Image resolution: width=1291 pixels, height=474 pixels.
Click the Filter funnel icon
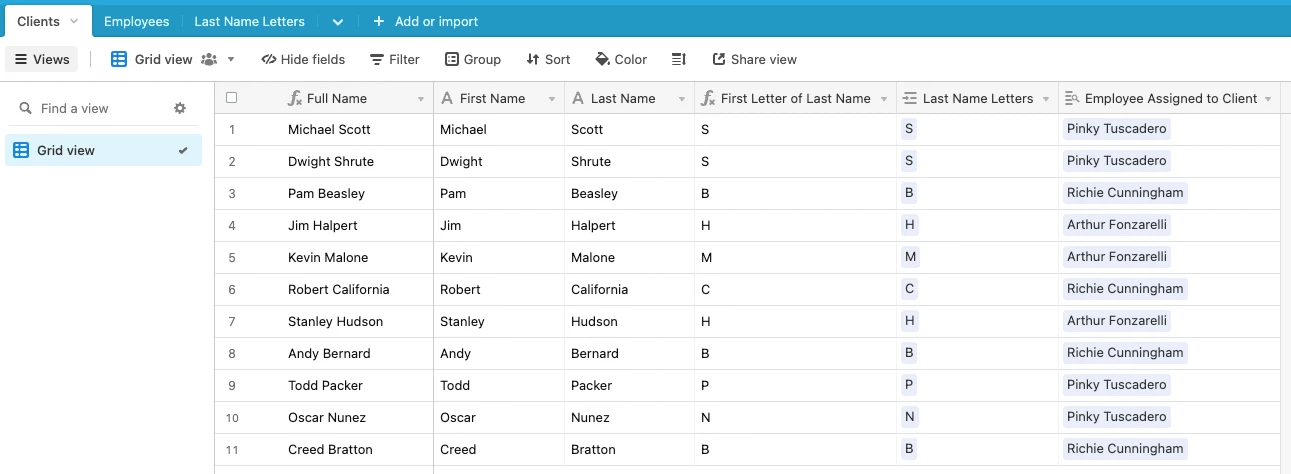(x=377, y=60)
